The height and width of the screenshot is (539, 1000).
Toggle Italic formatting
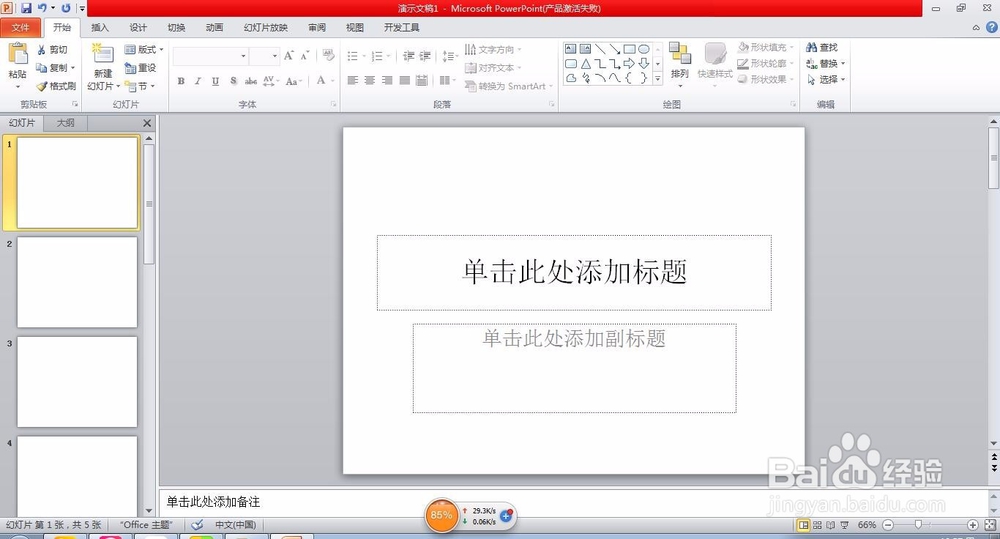(x=198, y=81)
